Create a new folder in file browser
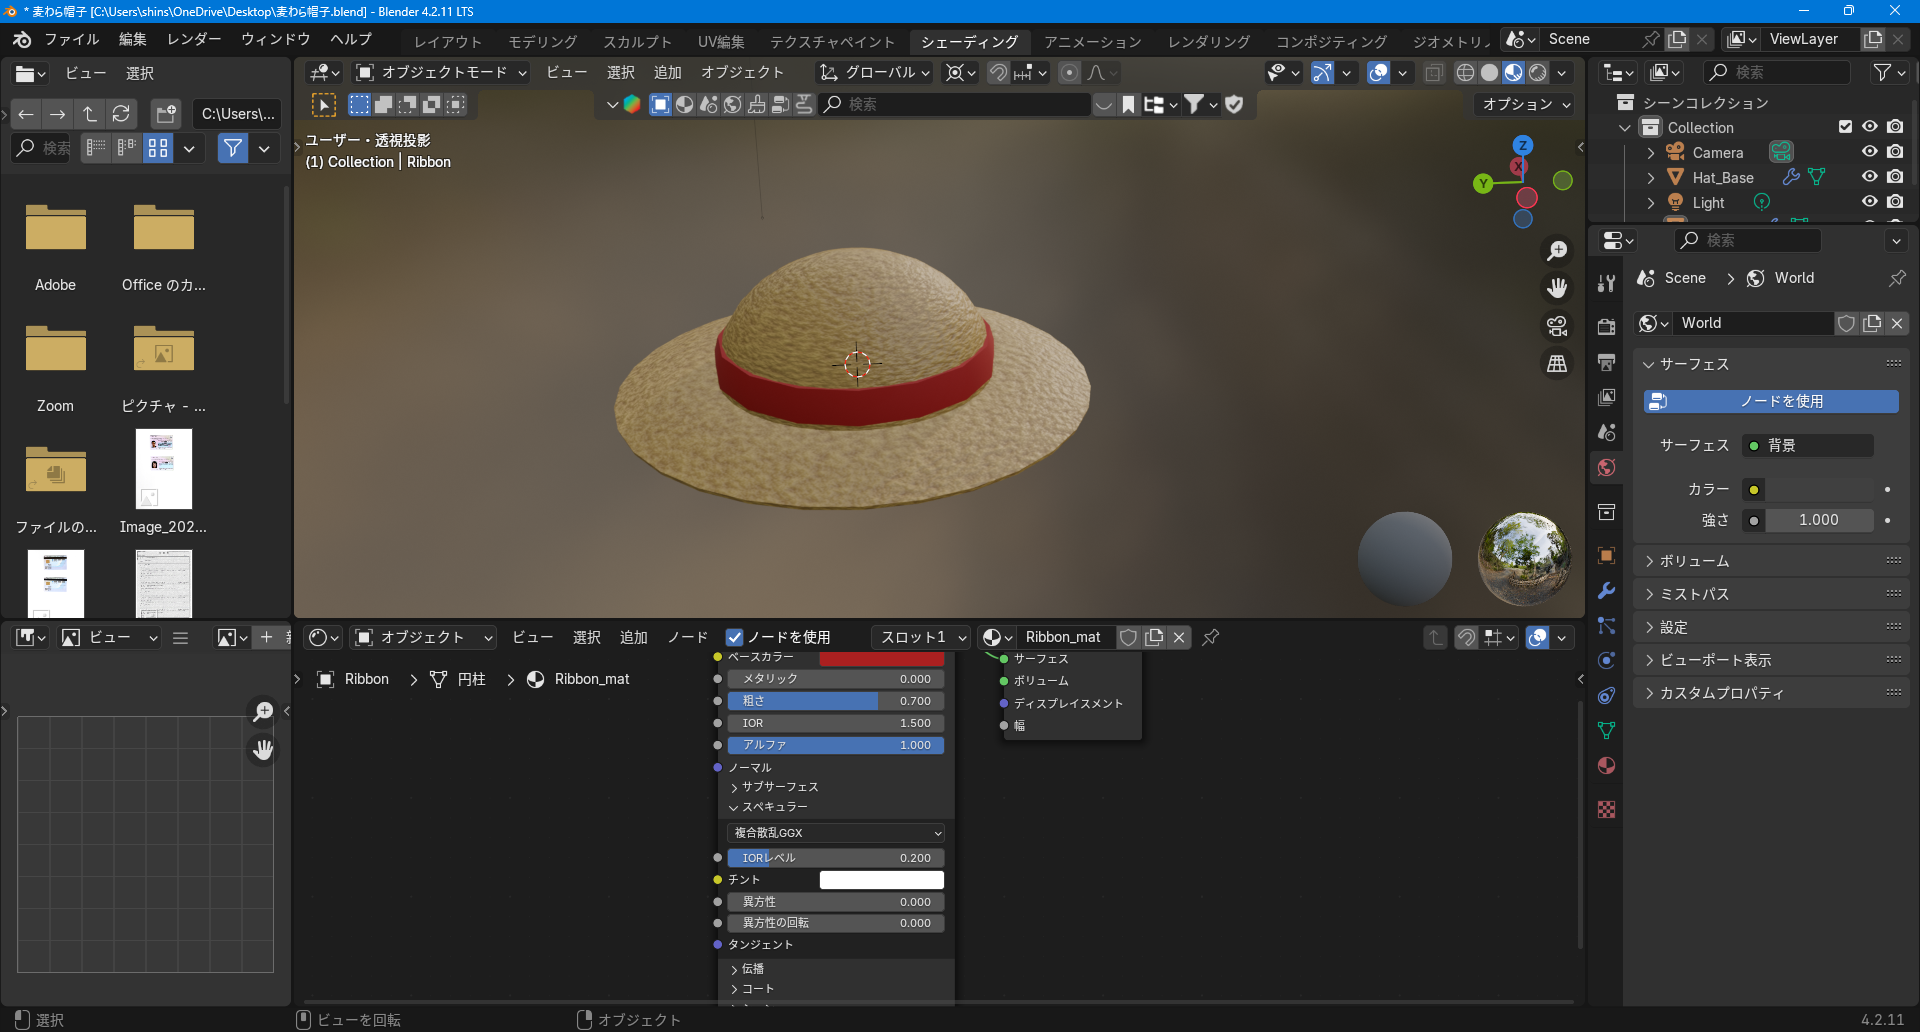The image size is (1920, 1032). tap(166, 114)
